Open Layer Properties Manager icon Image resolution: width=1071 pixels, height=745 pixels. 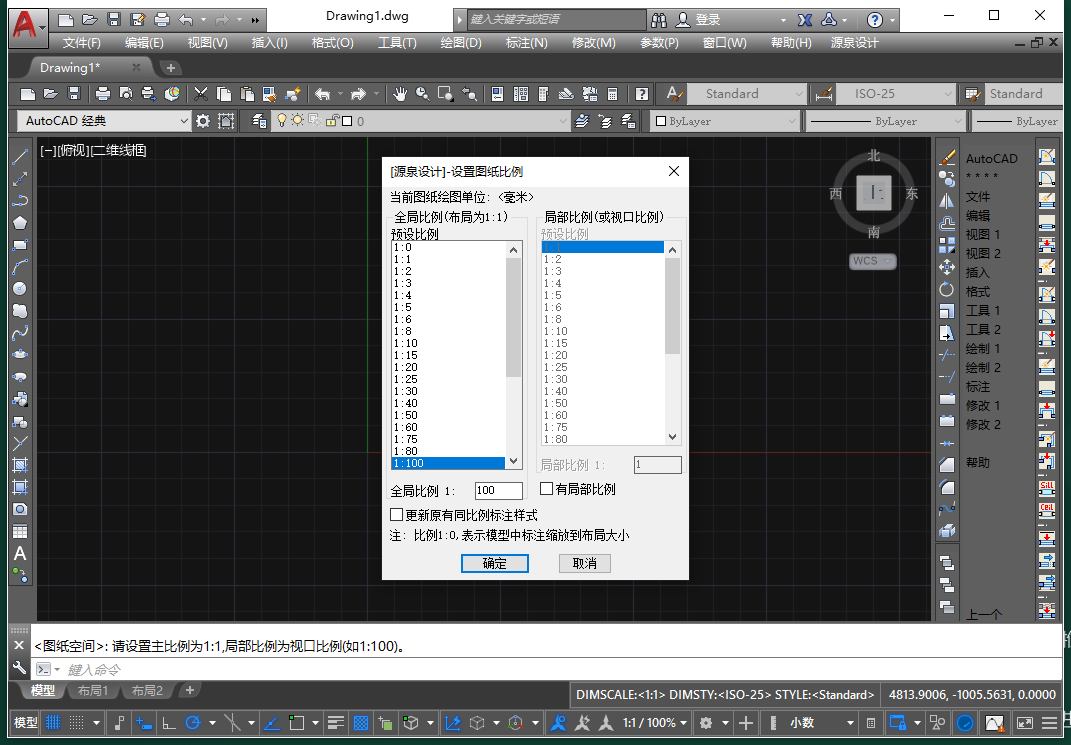[x=258, y=121]
